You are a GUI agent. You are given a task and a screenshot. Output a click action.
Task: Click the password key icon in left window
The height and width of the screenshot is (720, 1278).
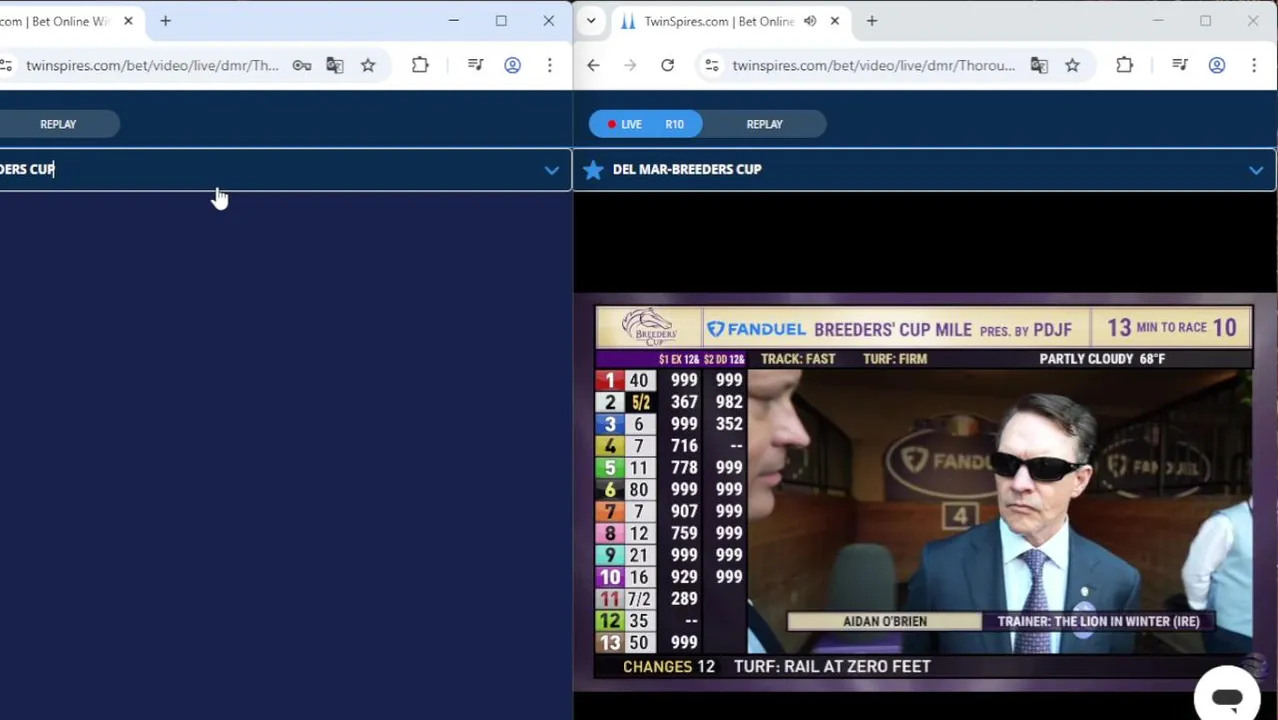[x=301, y=66]
